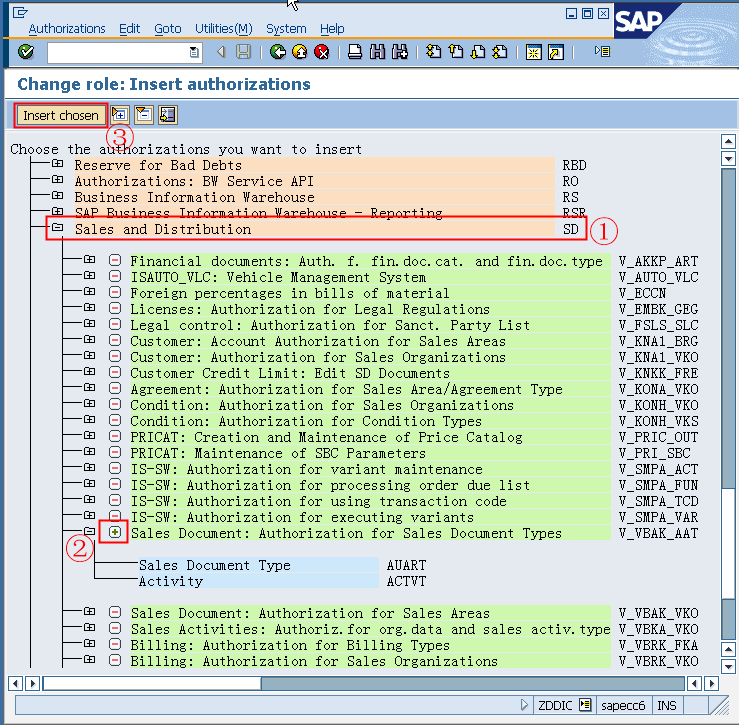Click the status bar system info icon

click(585, 705)
